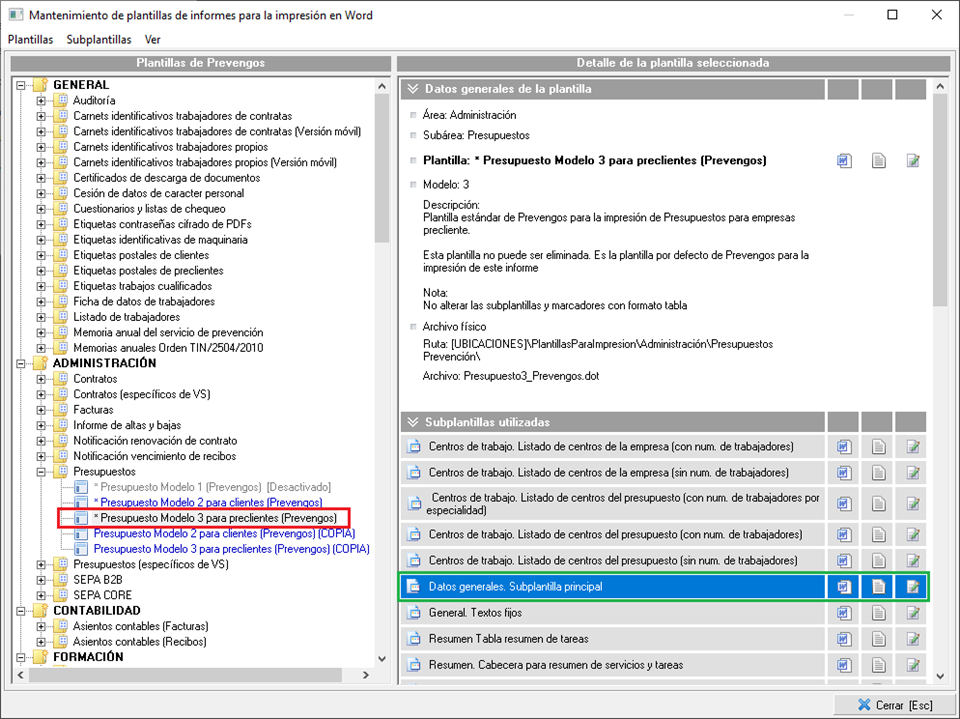The image size is (960, 719).
Task: Click document icon for 'Resumen Tabla resumen de tareas'
Action: [878, 638]
